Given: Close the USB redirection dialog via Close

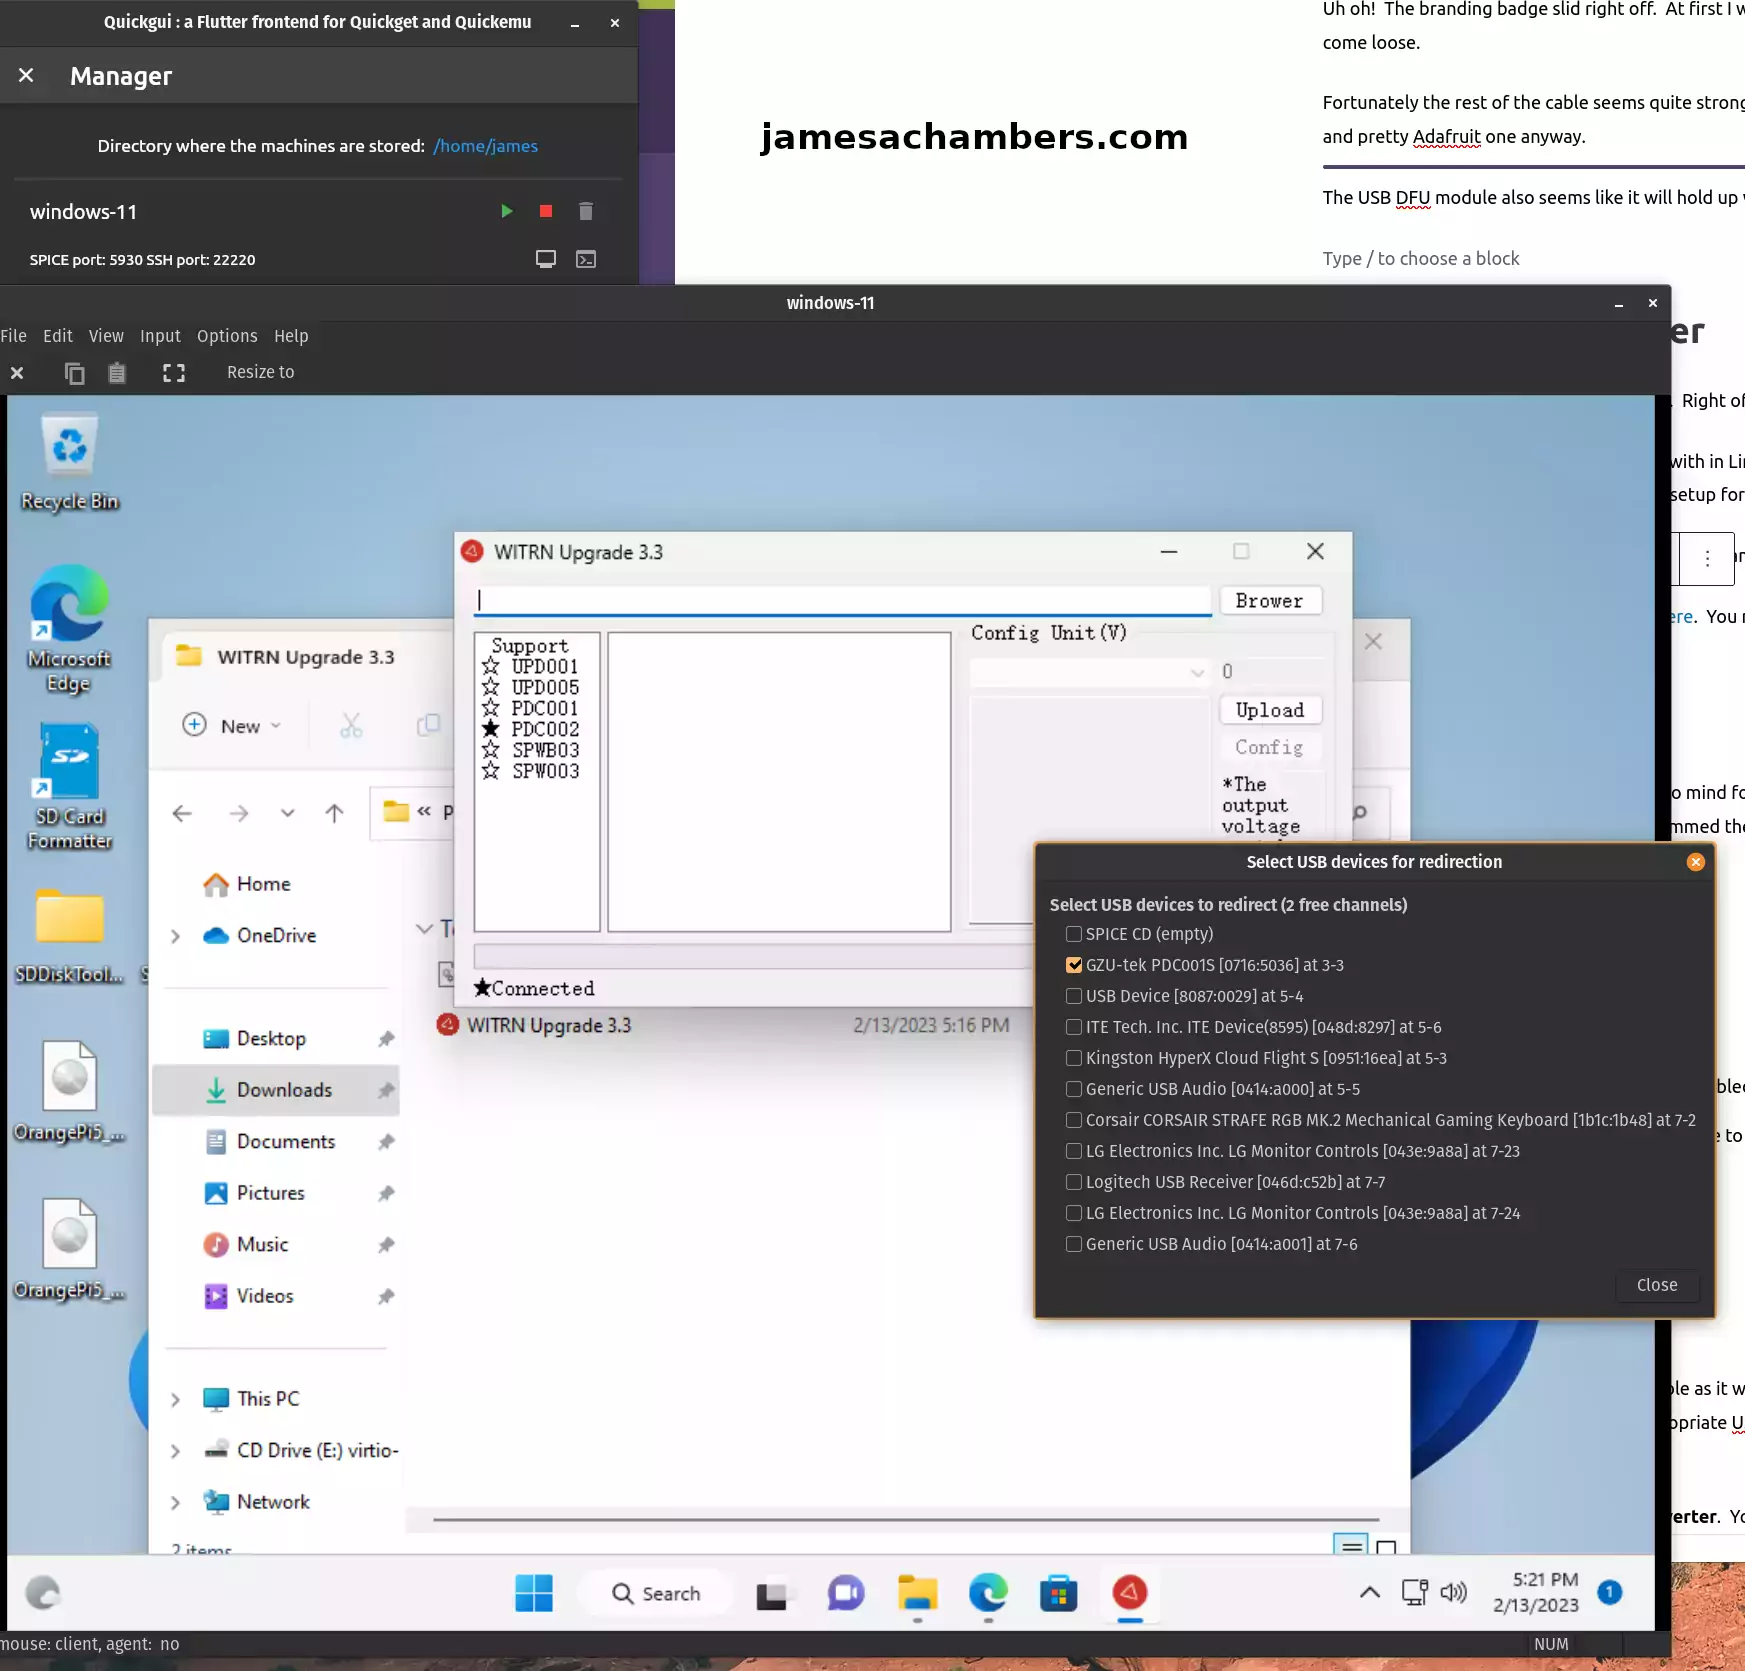Looking at the screenshot, I should (1656, 1285).
